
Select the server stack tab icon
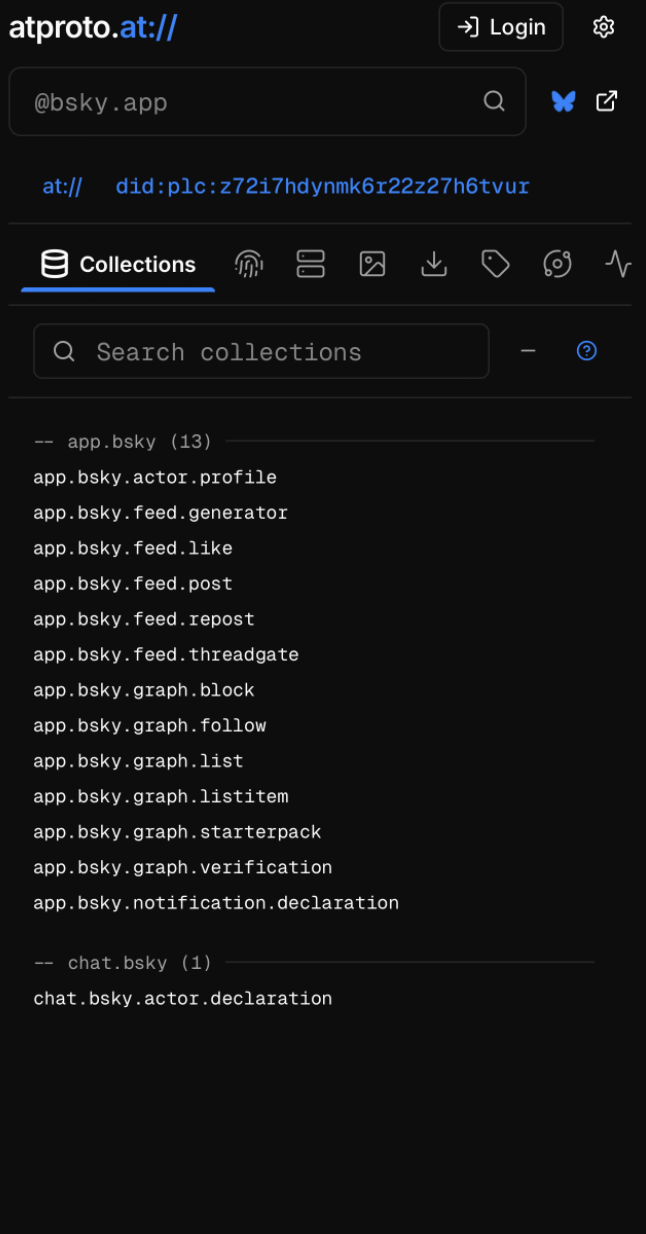[311, 264]
